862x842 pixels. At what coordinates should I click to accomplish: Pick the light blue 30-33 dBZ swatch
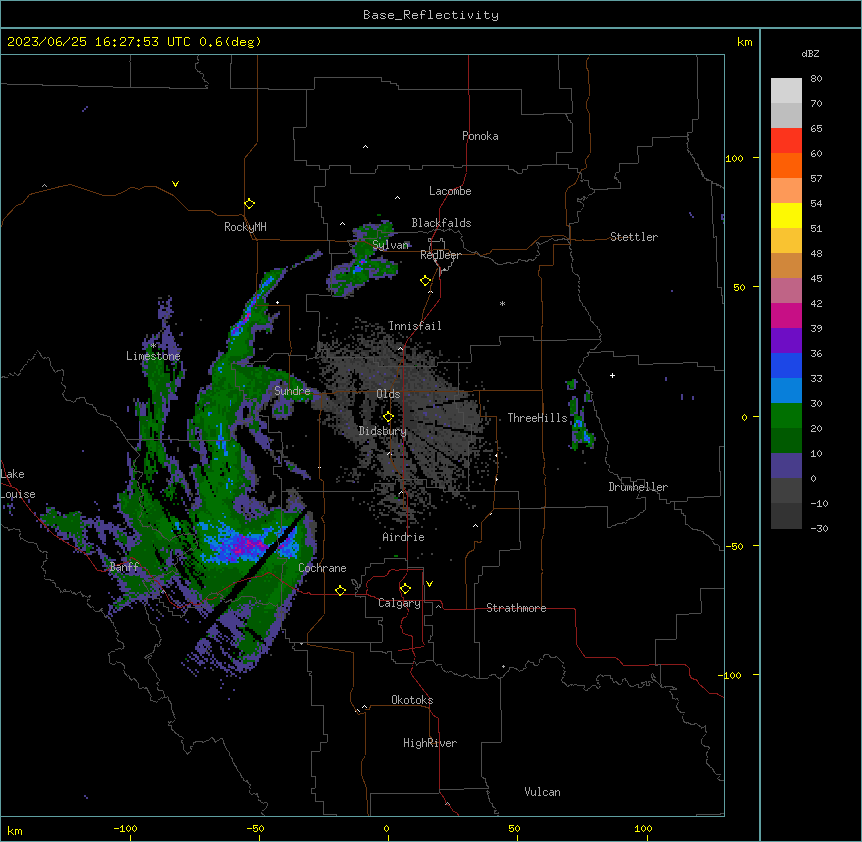[786, 391]
